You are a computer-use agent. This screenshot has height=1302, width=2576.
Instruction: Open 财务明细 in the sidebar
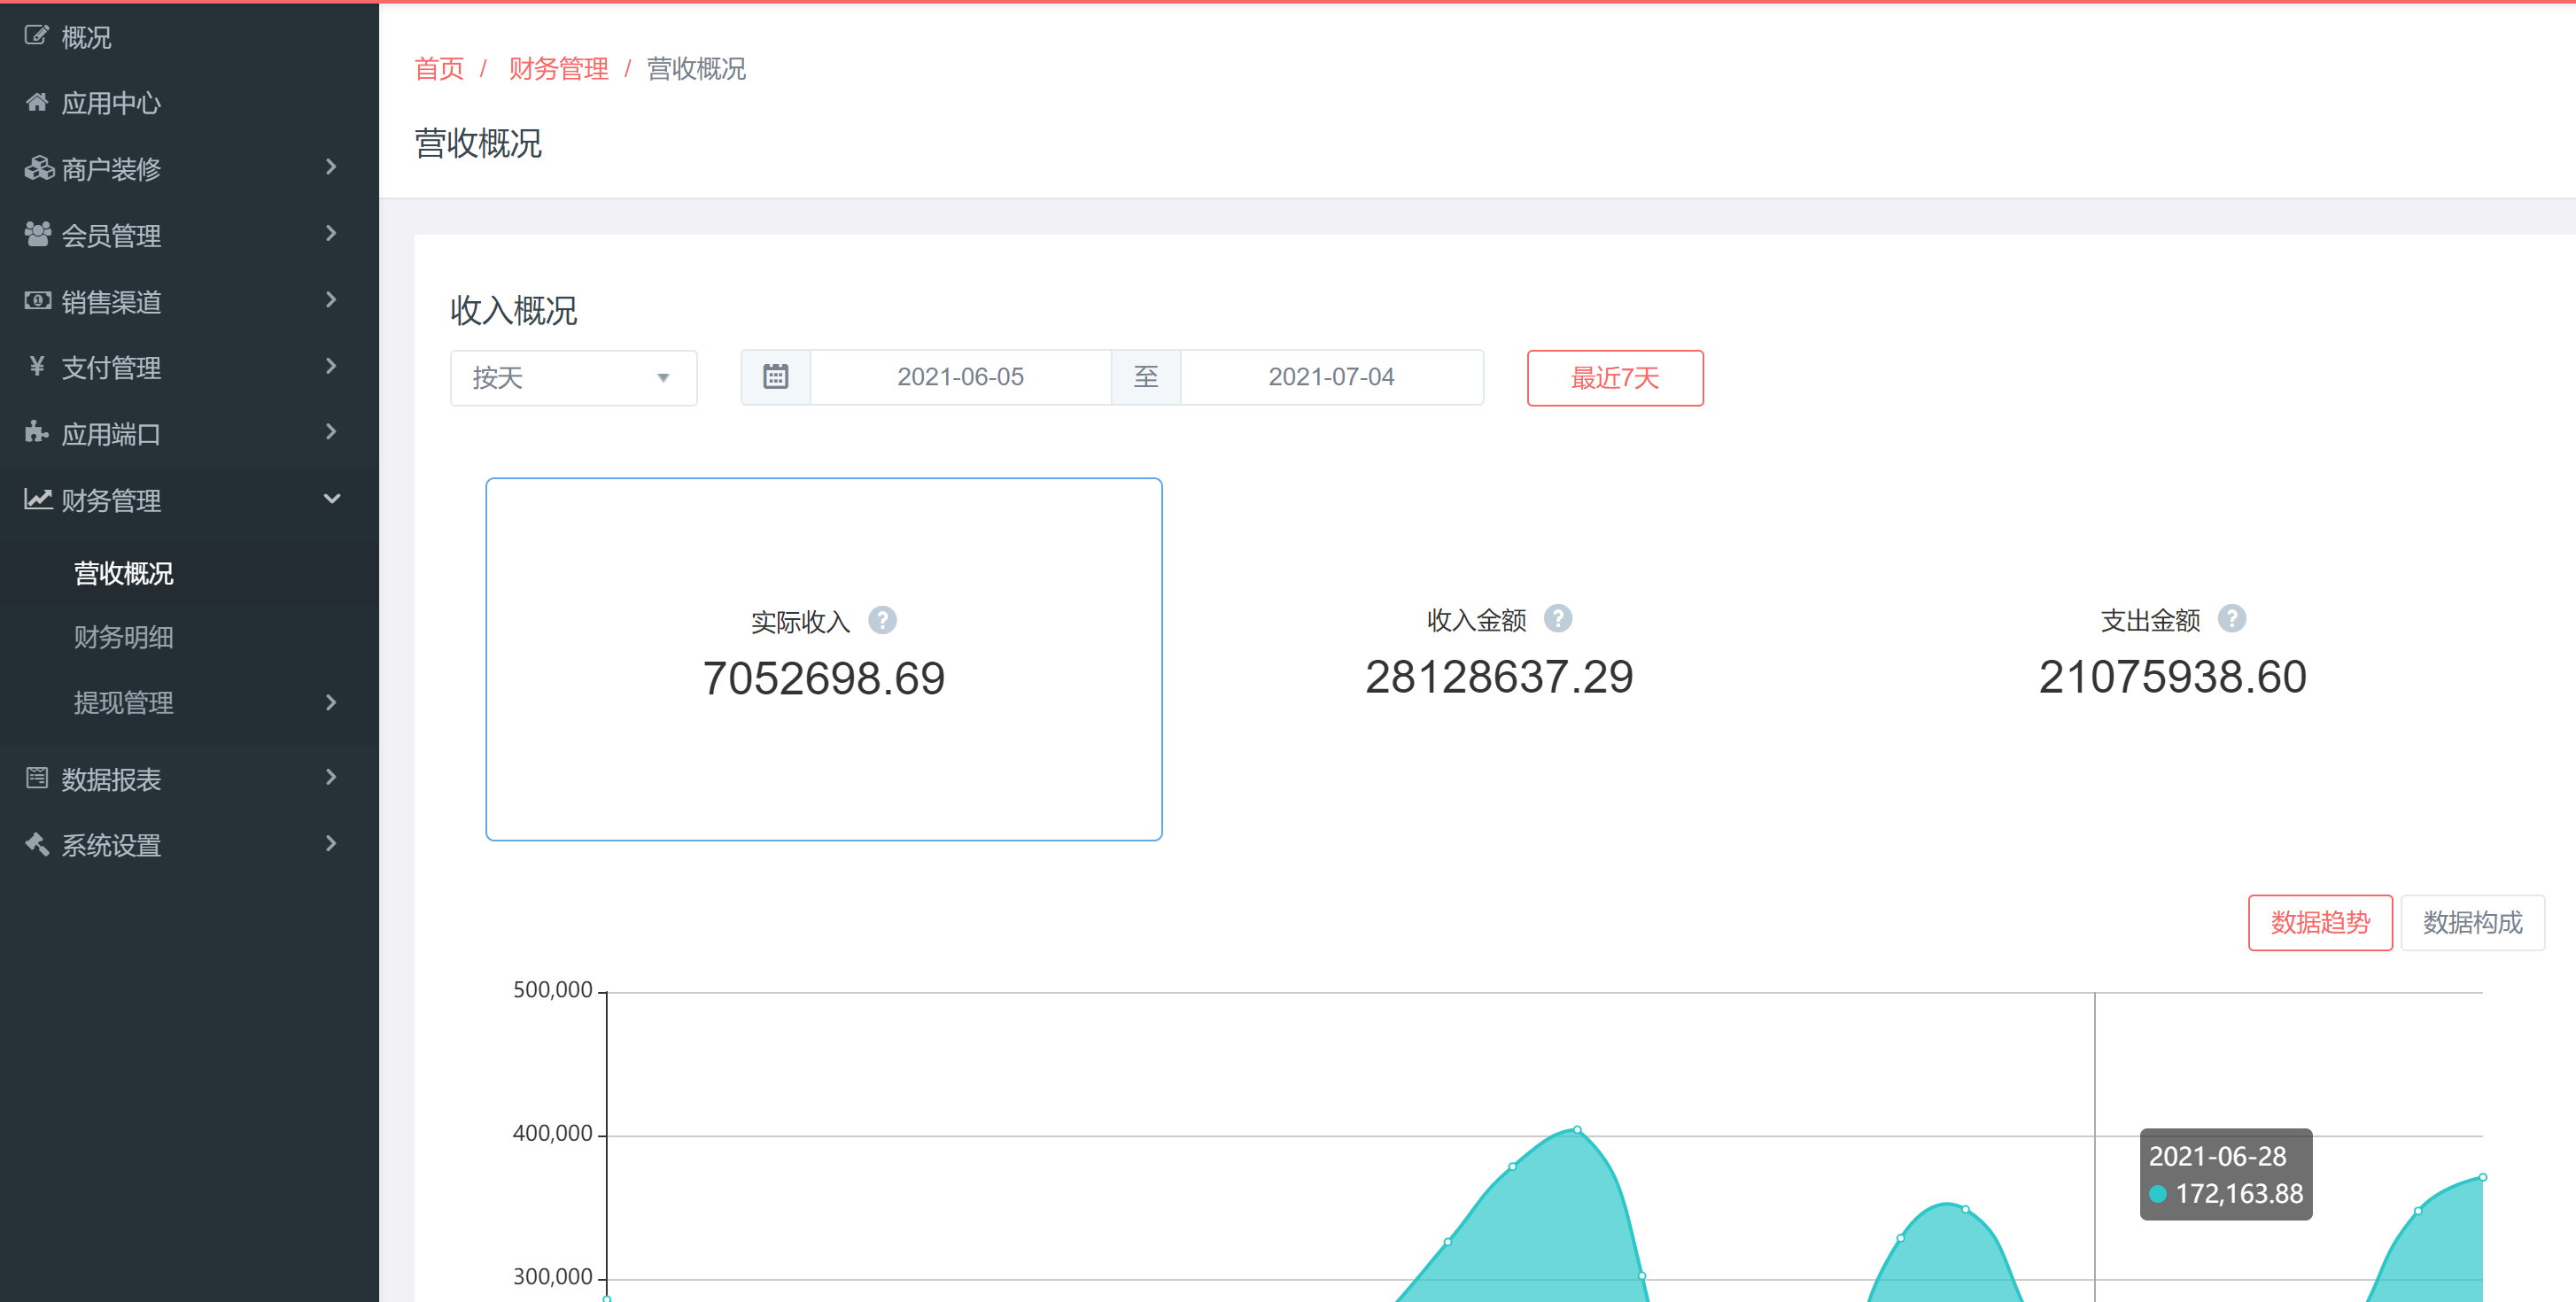click(124, 637)
